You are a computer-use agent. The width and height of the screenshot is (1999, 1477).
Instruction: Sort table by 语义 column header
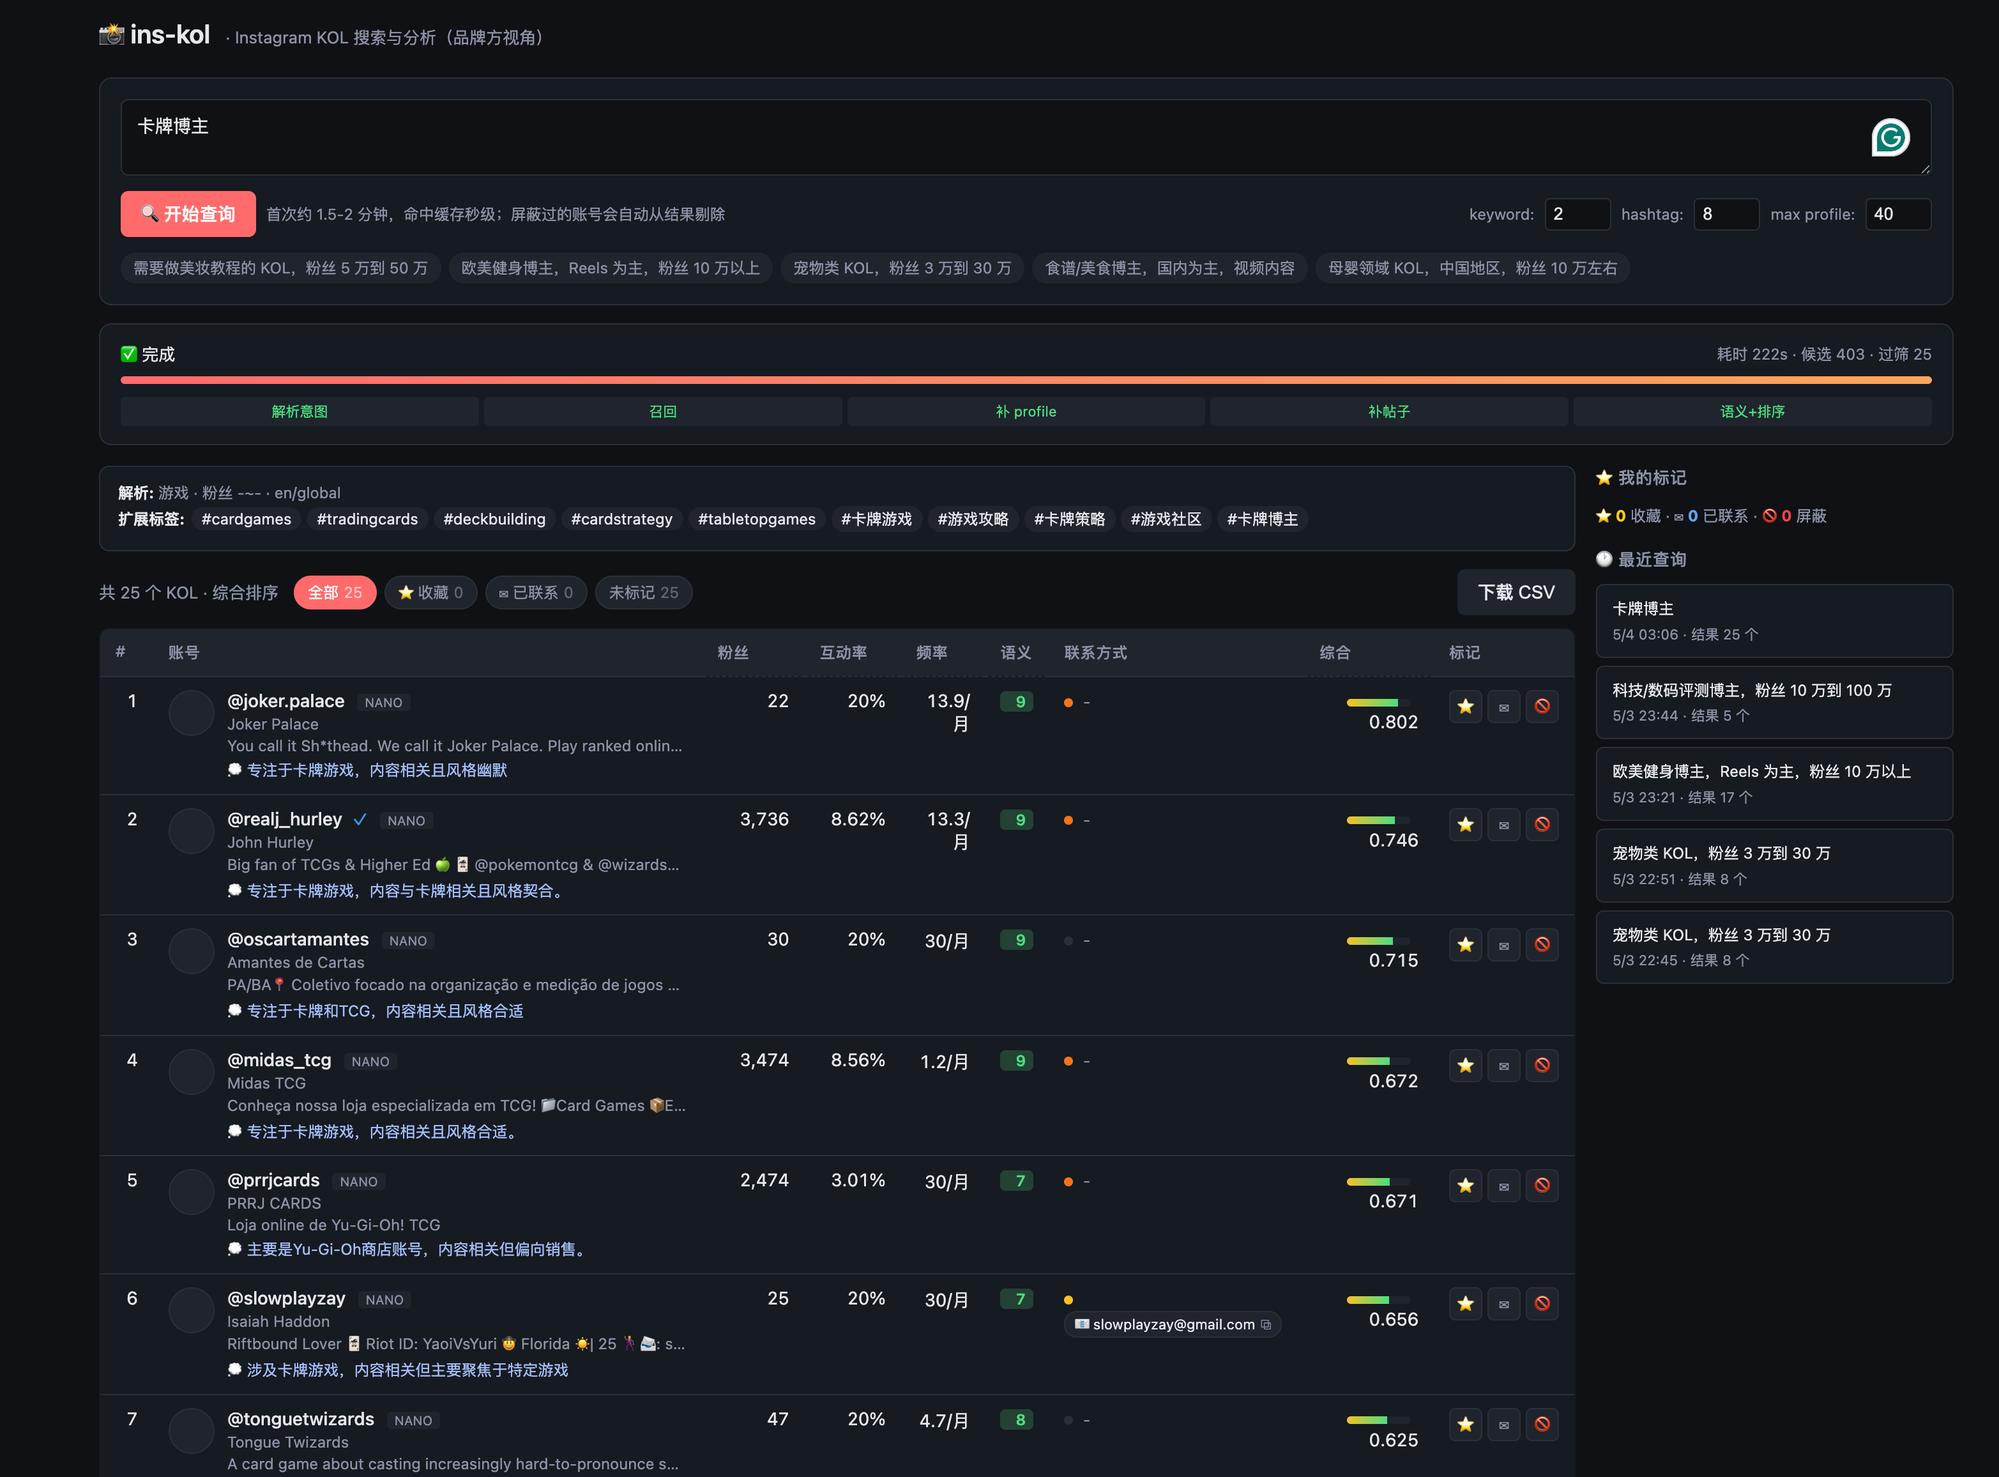(x=1016, y=652)
